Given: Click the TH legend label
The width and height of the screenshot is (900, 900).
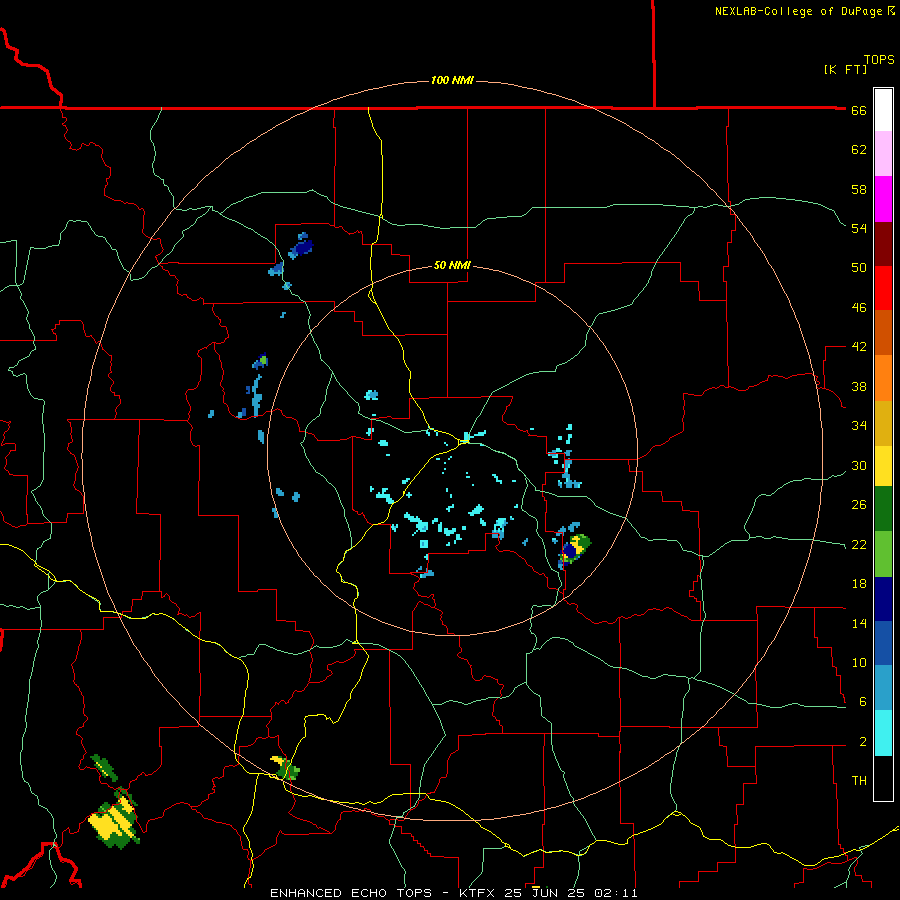Looking at the screenshot, I should click(x=859, y=781).
